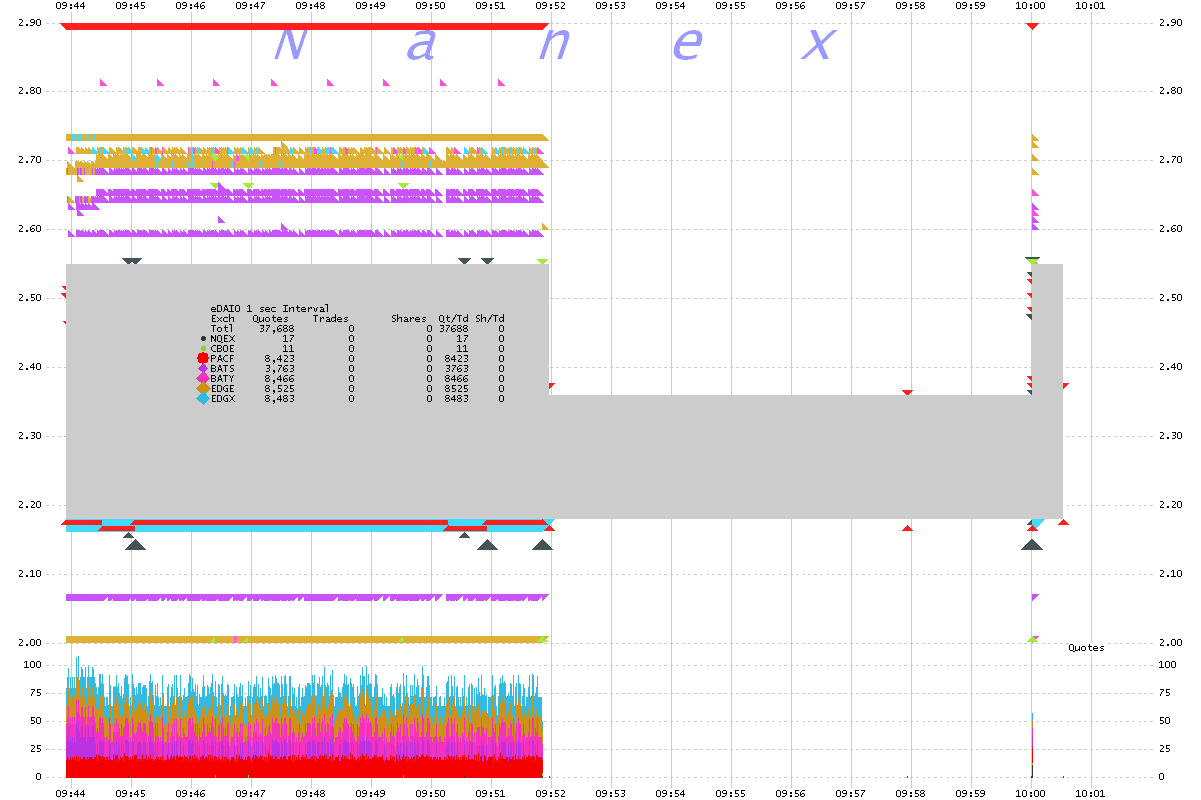Screen dimensions: 1201x800
Task: Click 09:52 on the top time axis
Action: click(x=550, y=6)
